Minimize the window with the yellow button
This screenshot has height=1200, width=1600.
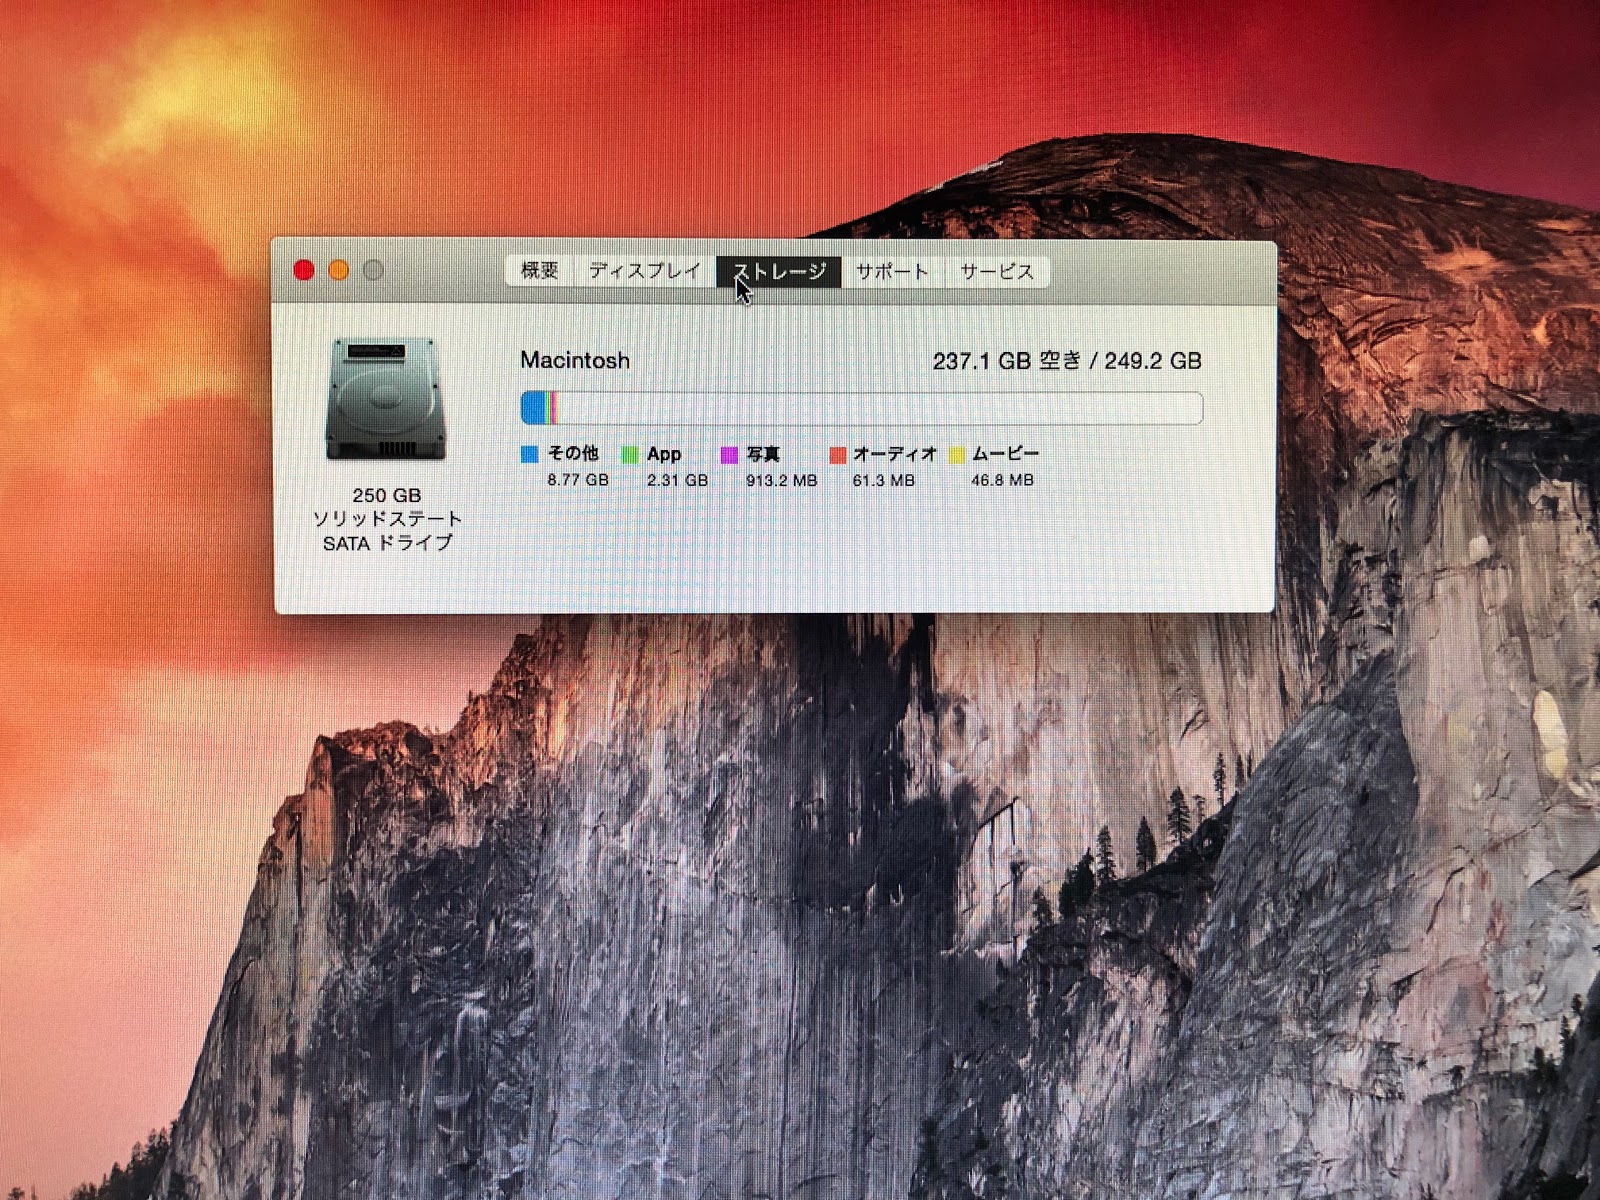tap(339, 270)
